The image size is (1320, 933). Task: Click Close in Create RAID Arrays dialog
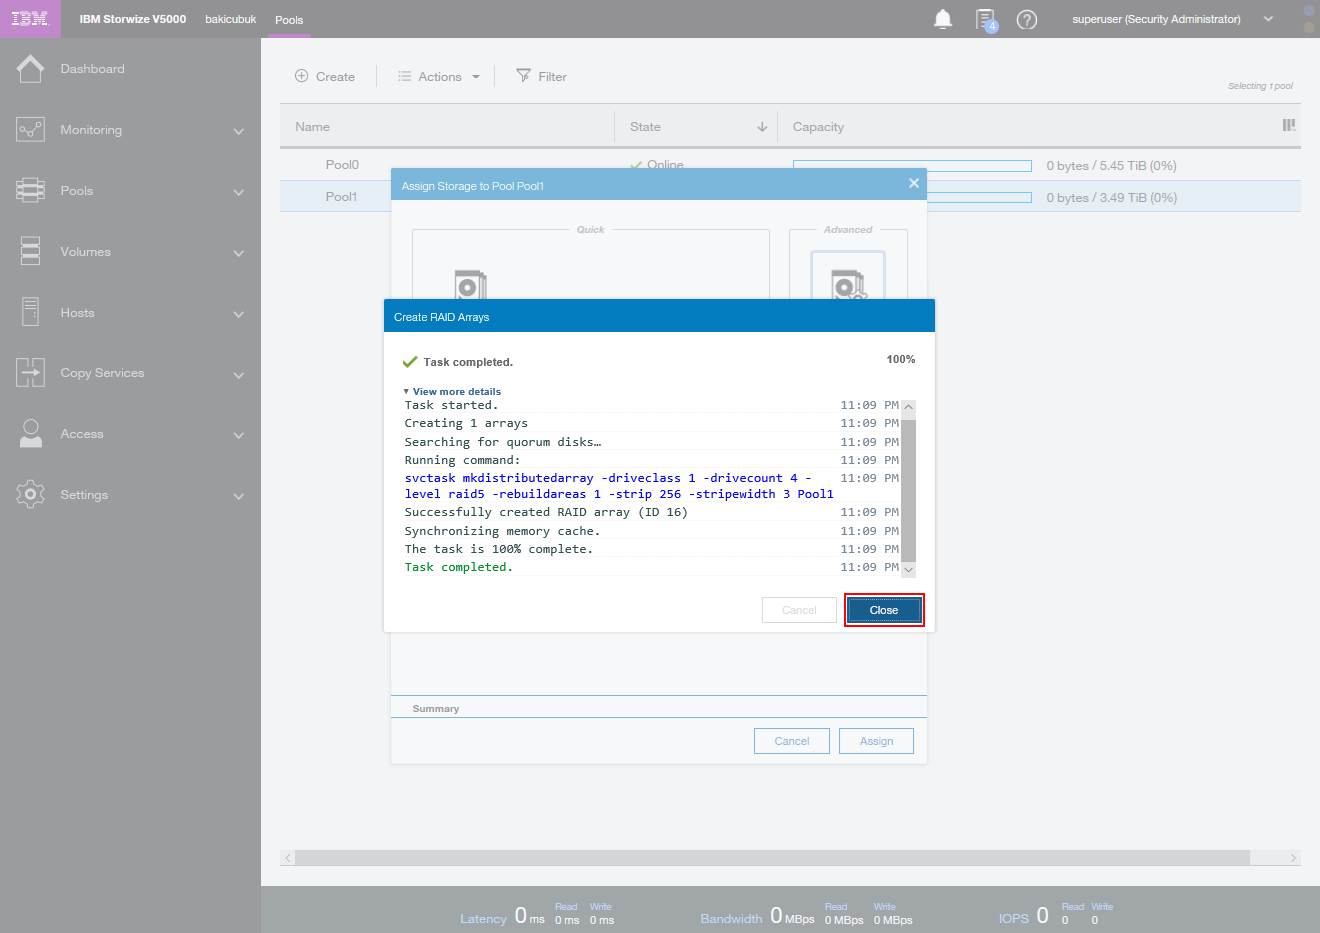(x=884, y=610)
